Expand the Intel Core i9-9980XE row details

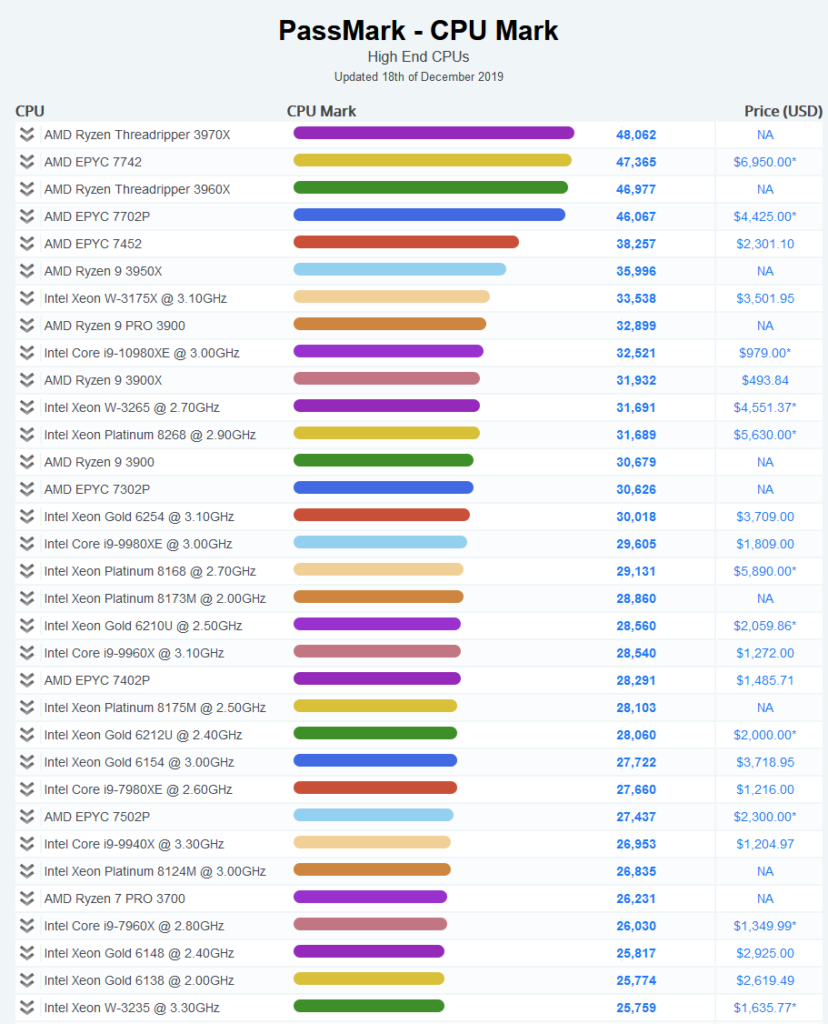click(x=27, y=544)
